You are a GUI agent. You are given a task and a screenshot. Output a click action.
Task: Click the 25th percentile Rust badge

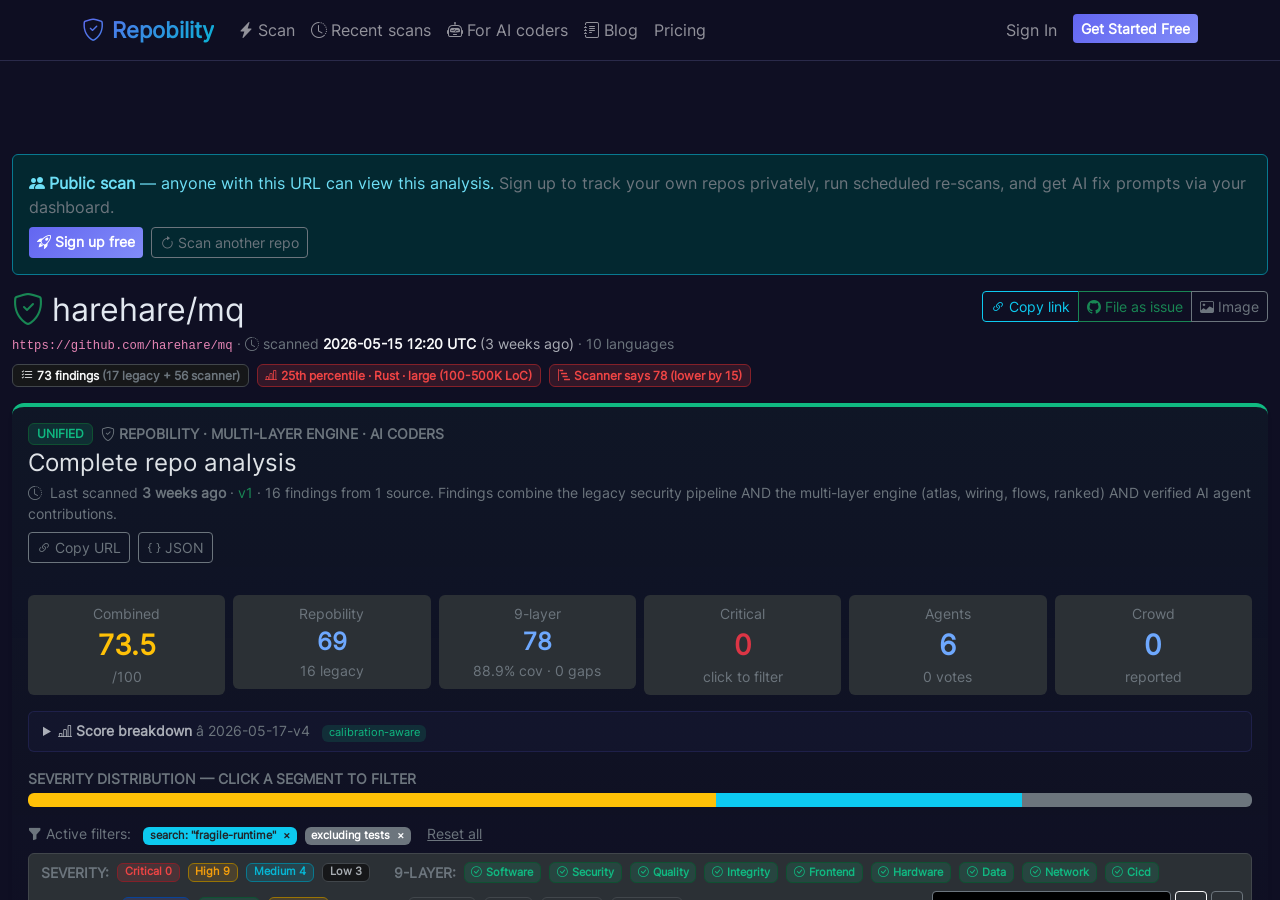click(x=399, y=375)
